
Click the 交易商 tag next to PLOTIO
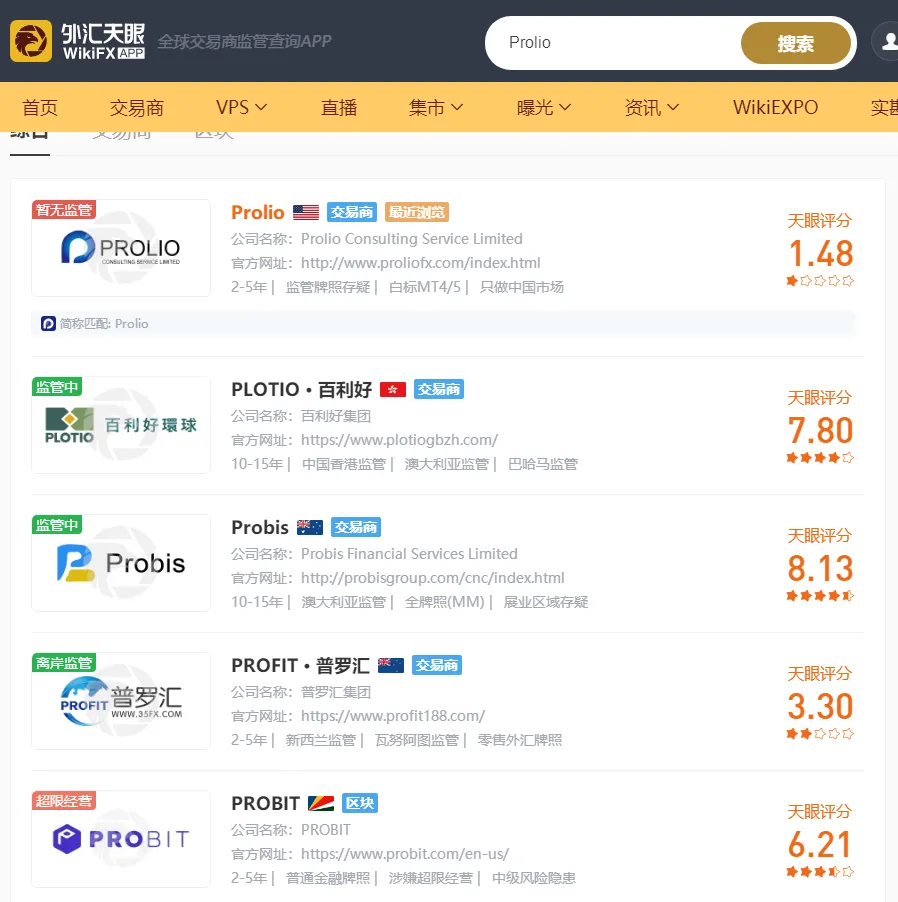point(439,389)
